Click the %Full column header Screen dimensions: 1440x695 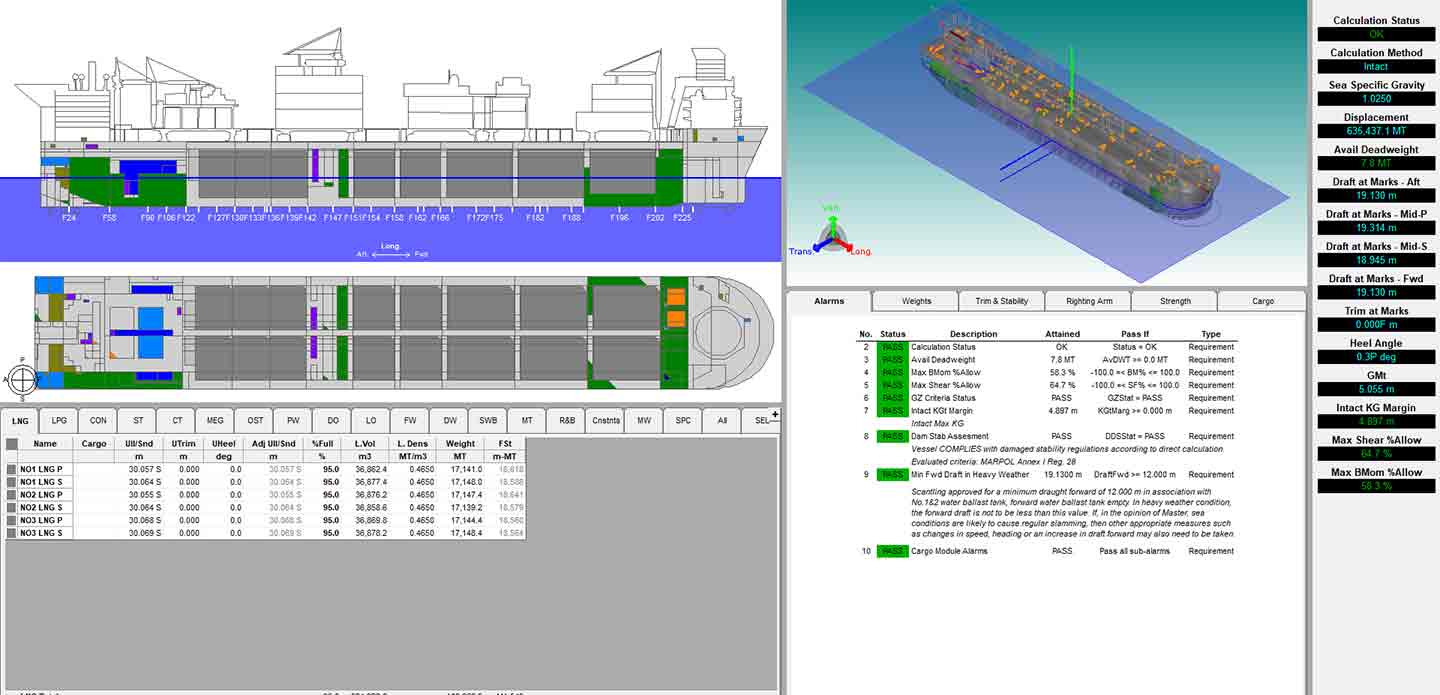pos(322,444)
